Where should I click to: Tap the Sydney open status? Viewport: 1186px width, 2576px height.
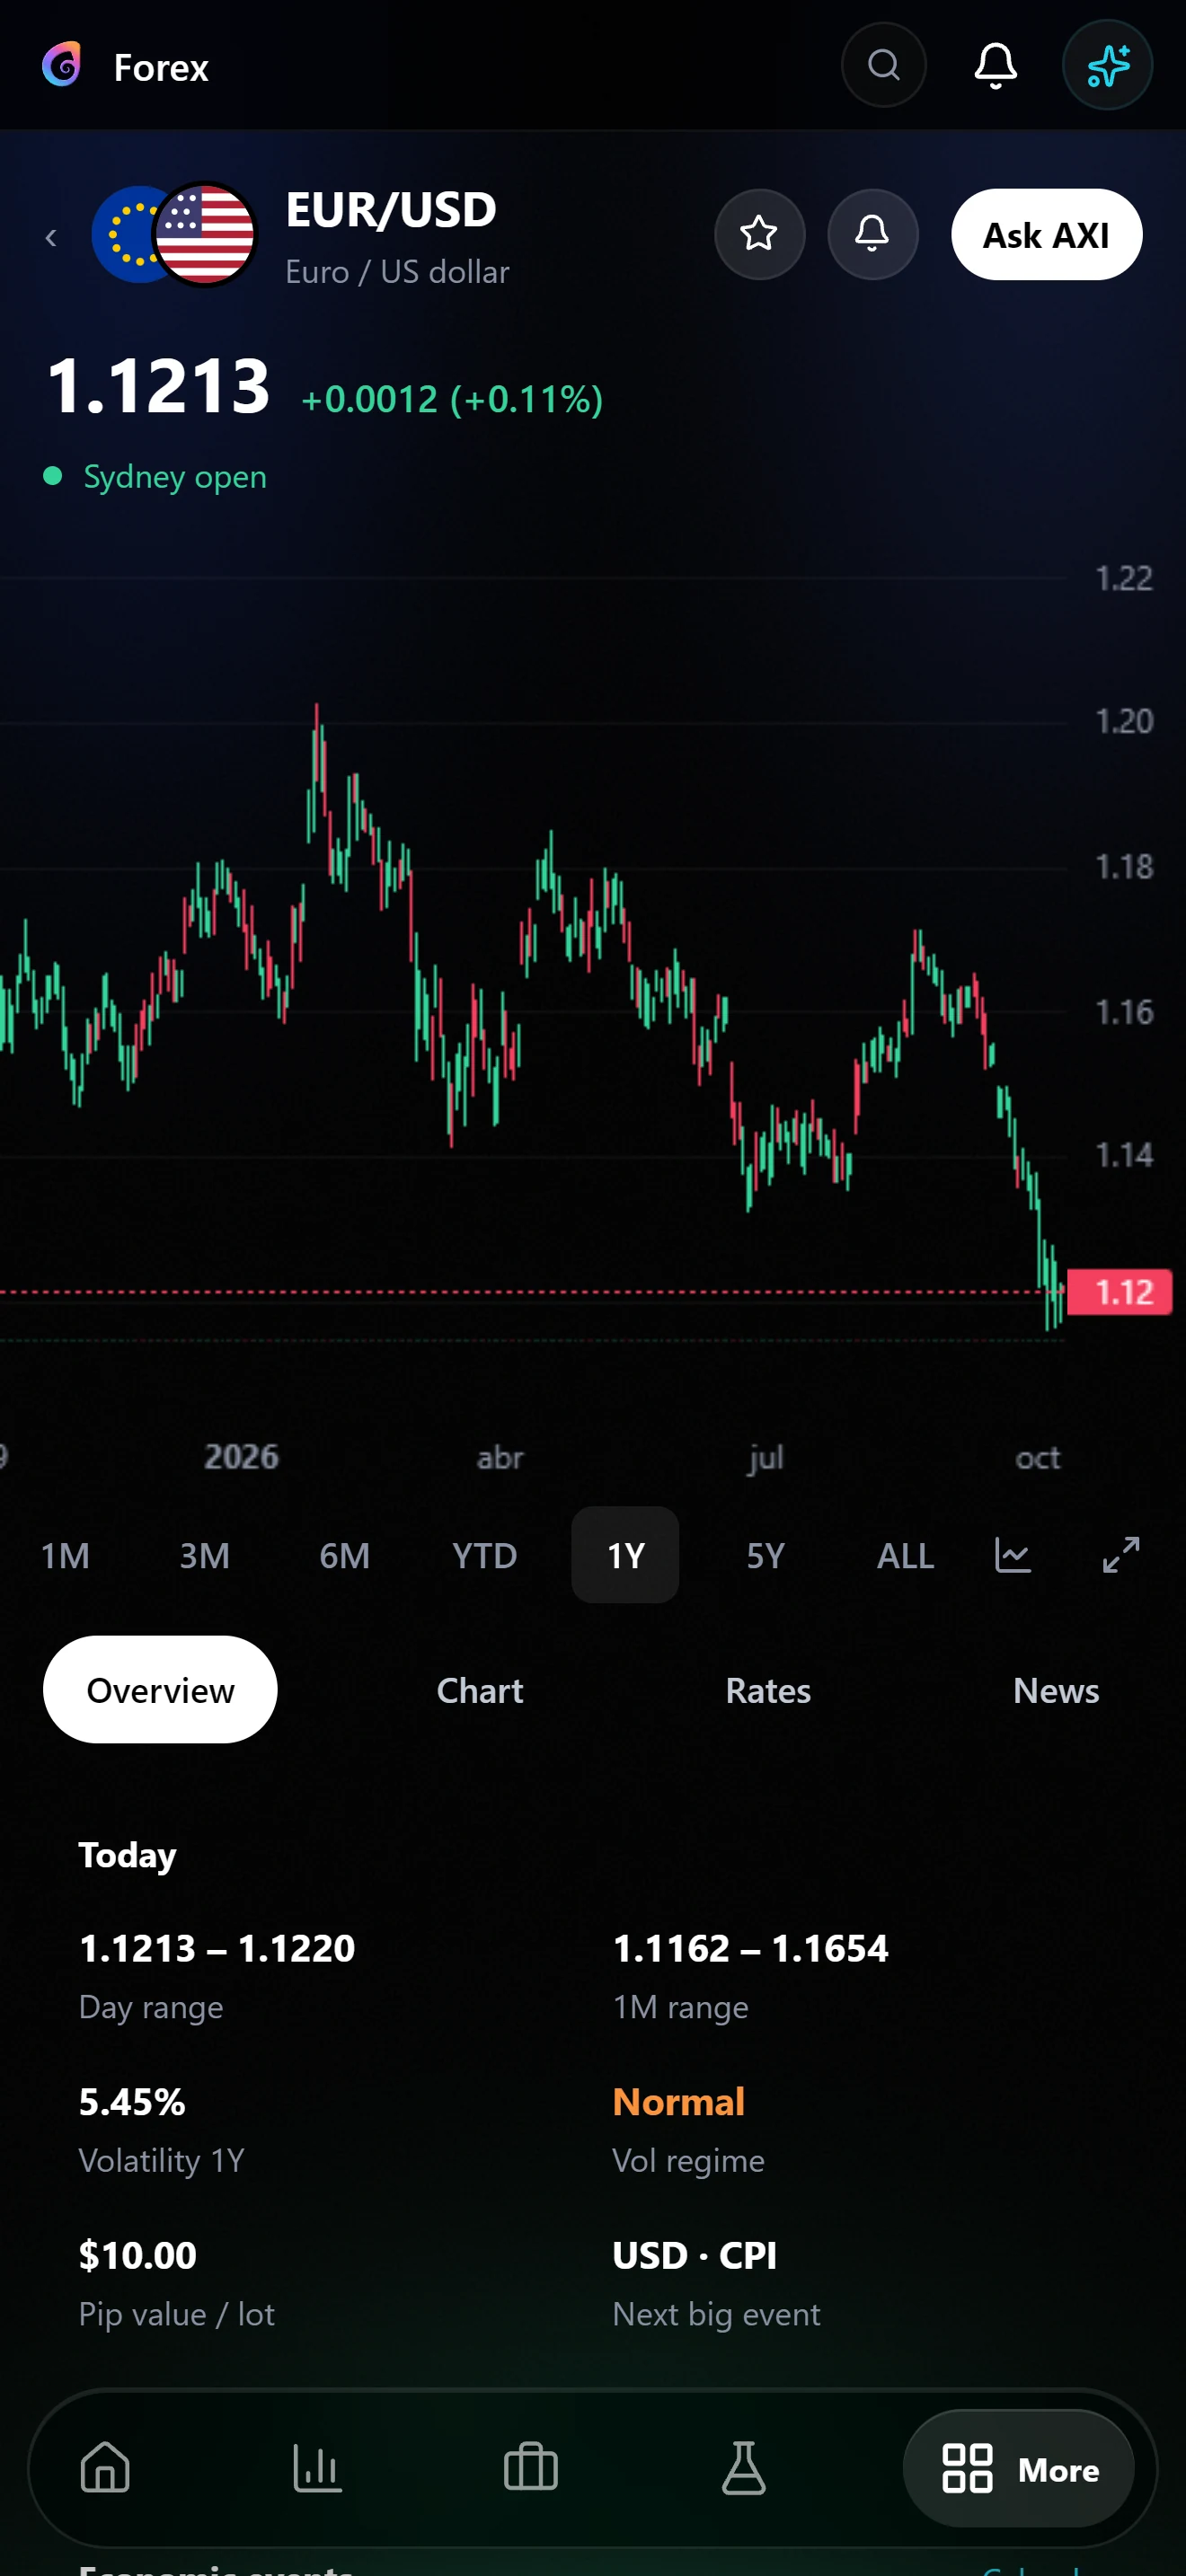(x=156, y=476)
